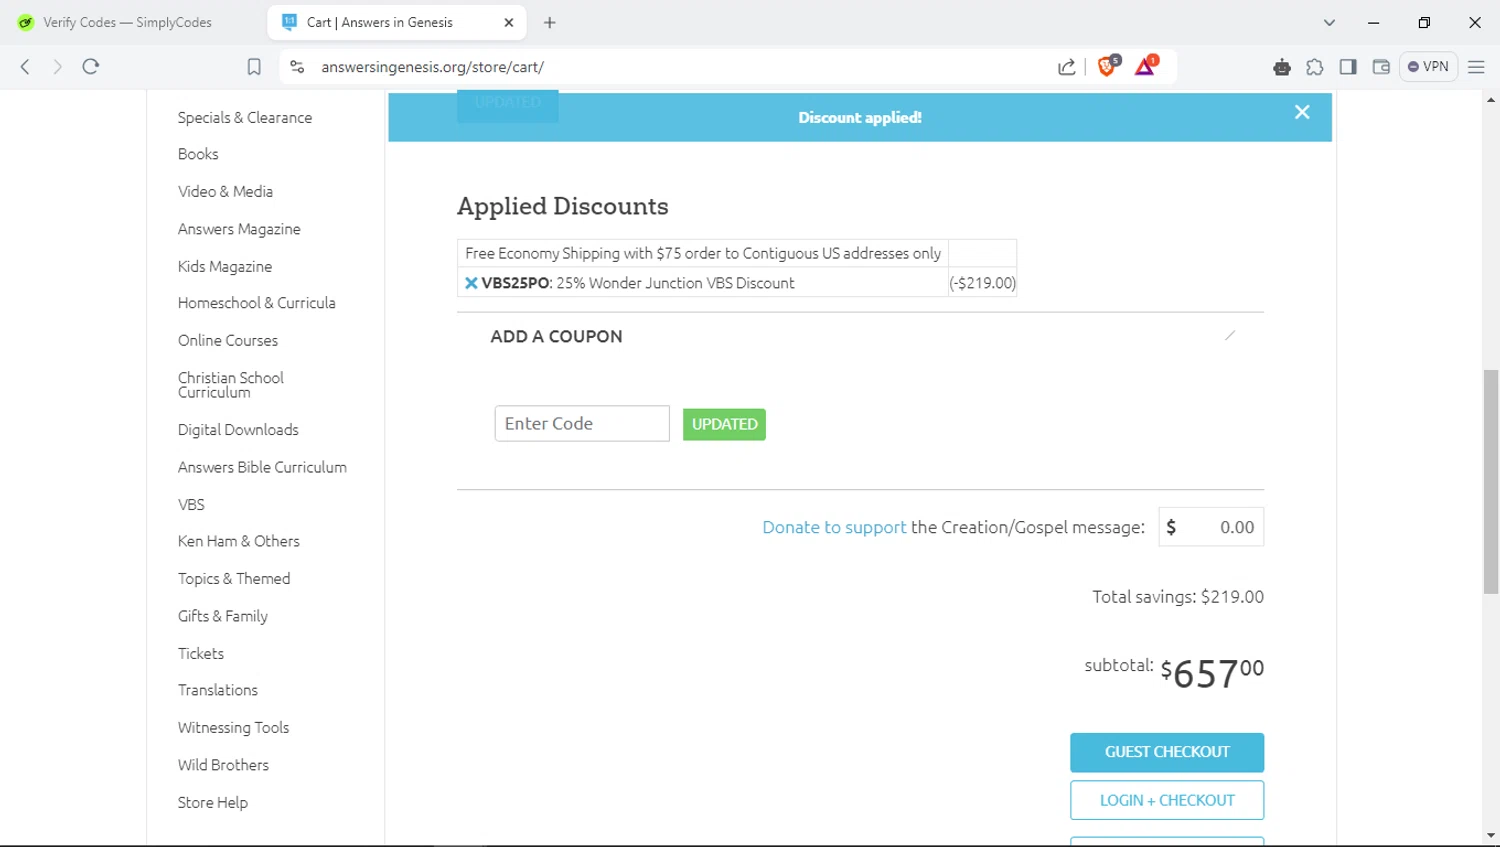Bookmark this page

pyautogui.click(x=254, y=67)
